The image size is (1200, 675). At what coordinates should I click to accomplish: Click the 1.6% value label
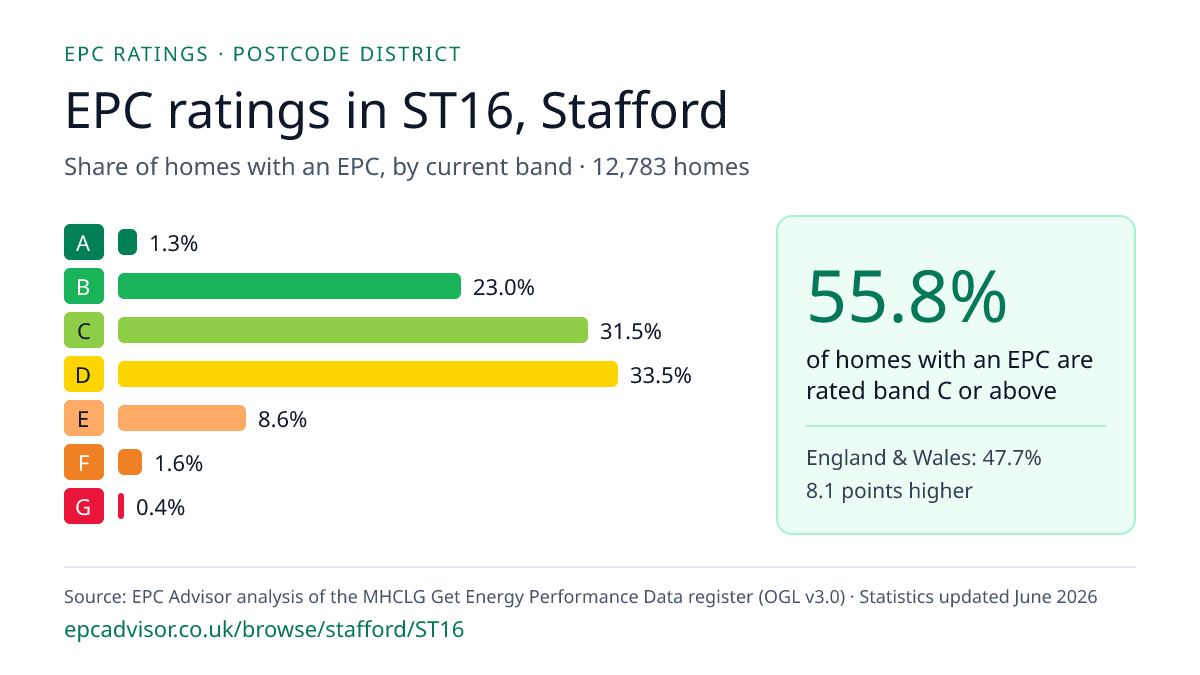pos(179,463)
